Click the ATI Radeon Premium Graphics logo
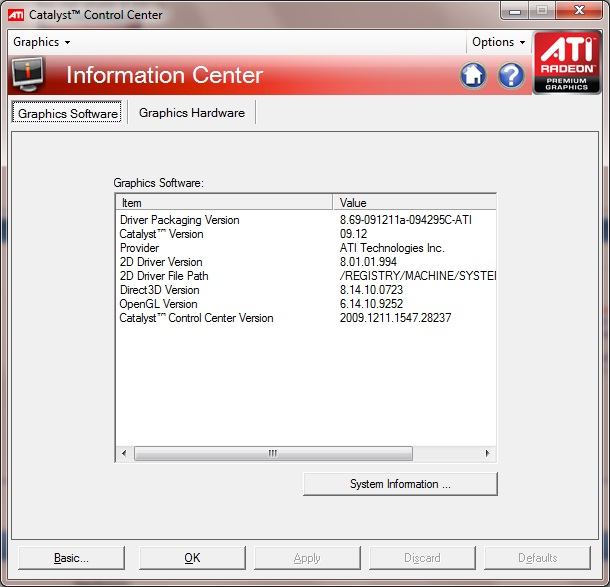Screen dimensions: 610x587 click(x=567, y=62)
